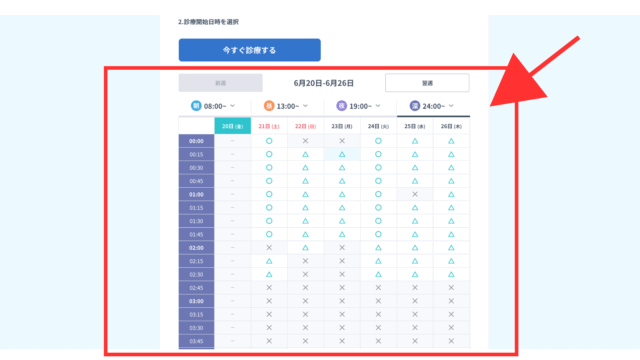Viewport: 640px width, 360px height.
Task: Expand the chevron next to 13:00~
Action: [305, 106]
